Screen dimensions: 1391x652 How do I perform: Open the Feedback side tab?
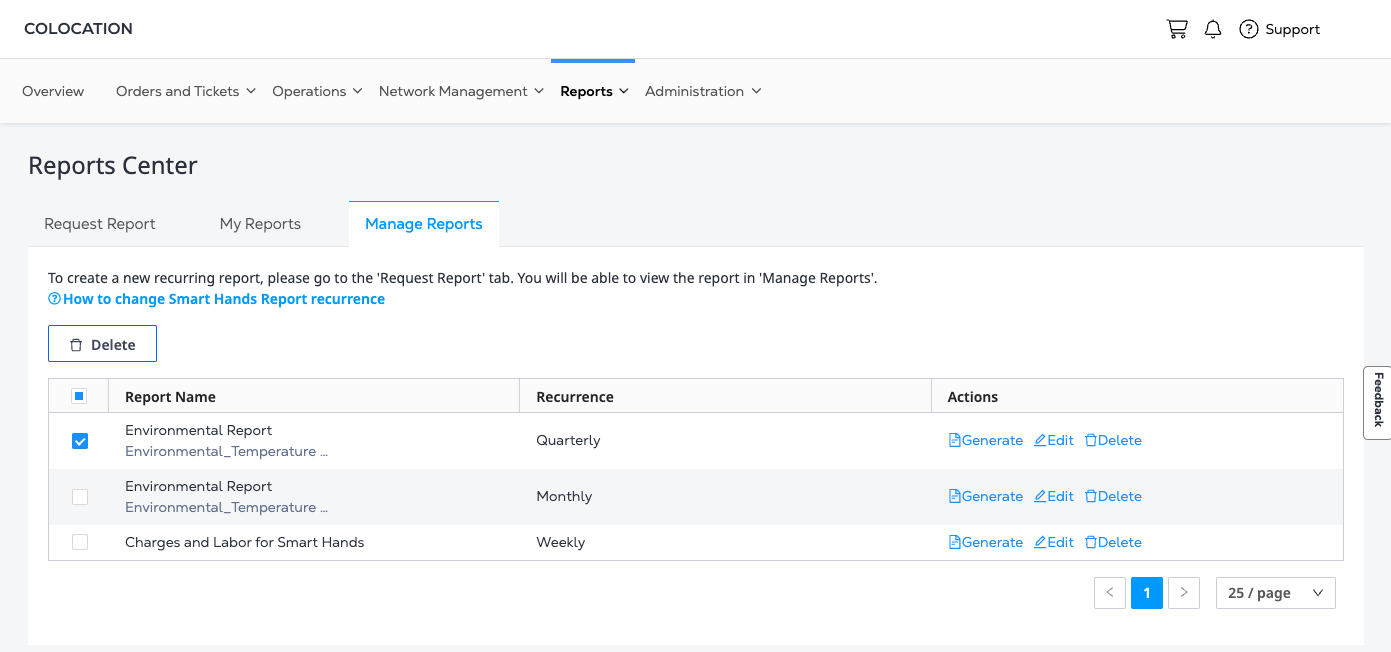[1378, 401]
